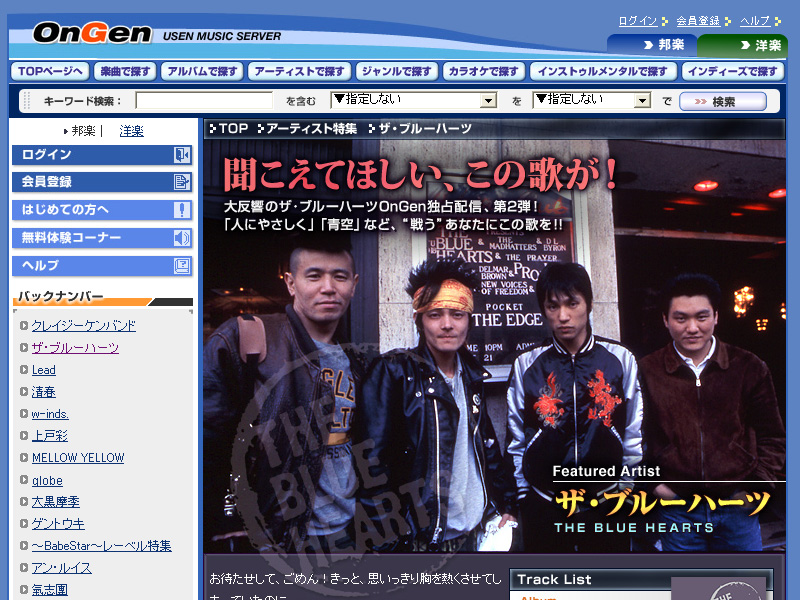The image size is (800, 600).
Task: Open the second 指定しない dropdown
Action: coord(592,99)
